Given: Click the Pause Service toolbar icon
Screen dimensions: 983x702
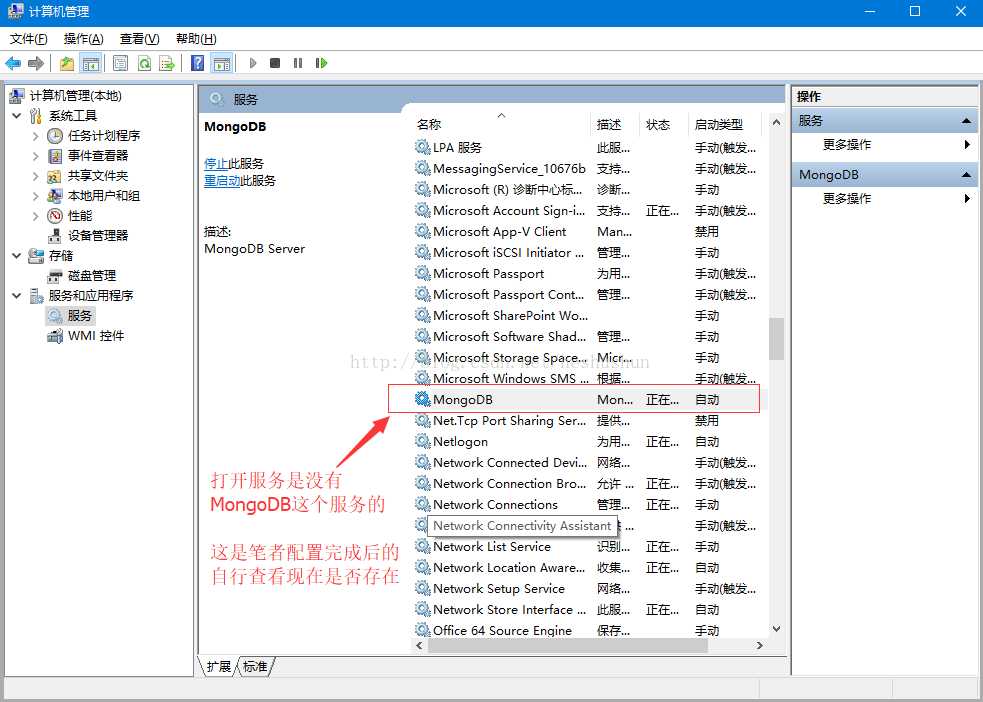Looking at the screenshot, I should [298, 63].
